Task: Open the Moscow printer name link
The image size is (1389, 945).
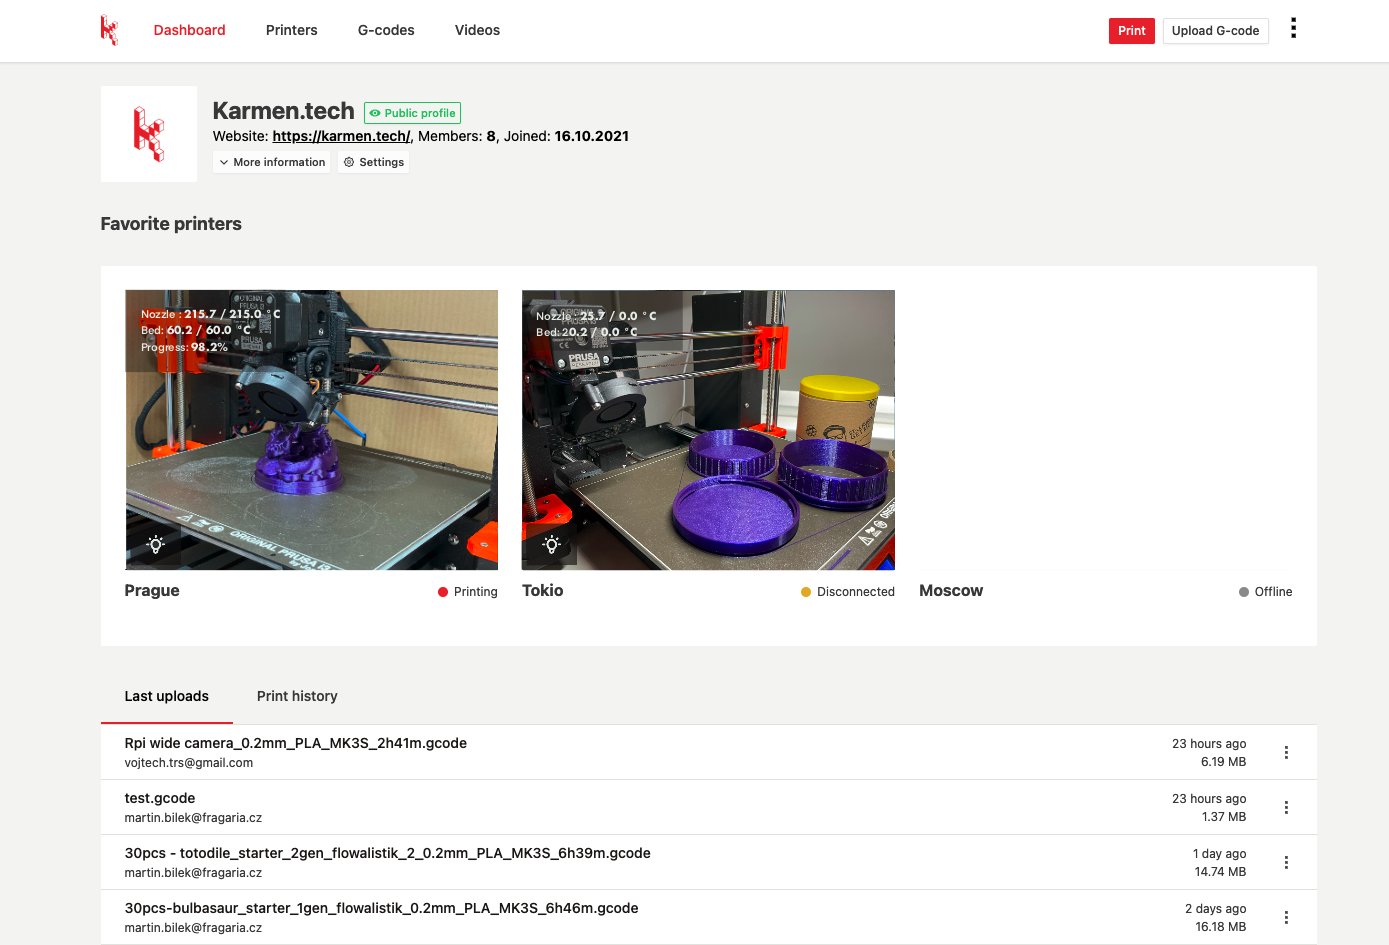Action: pos(951,590)
